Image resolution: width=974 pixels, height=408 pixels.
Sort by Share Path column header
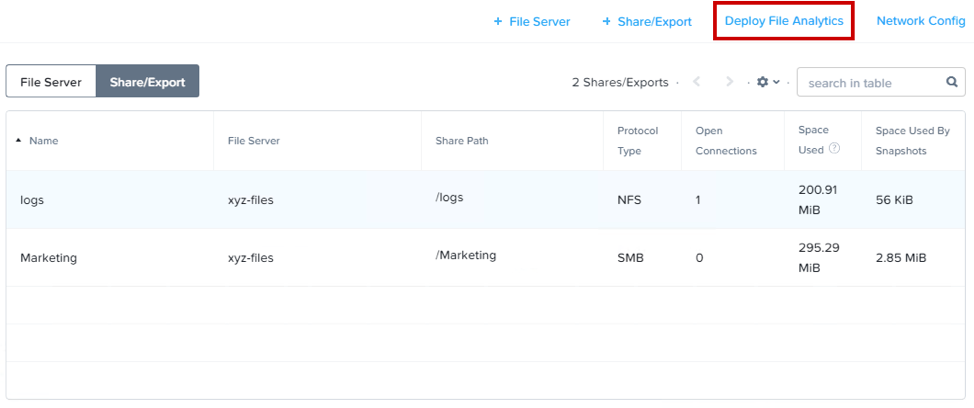point(462,141)
